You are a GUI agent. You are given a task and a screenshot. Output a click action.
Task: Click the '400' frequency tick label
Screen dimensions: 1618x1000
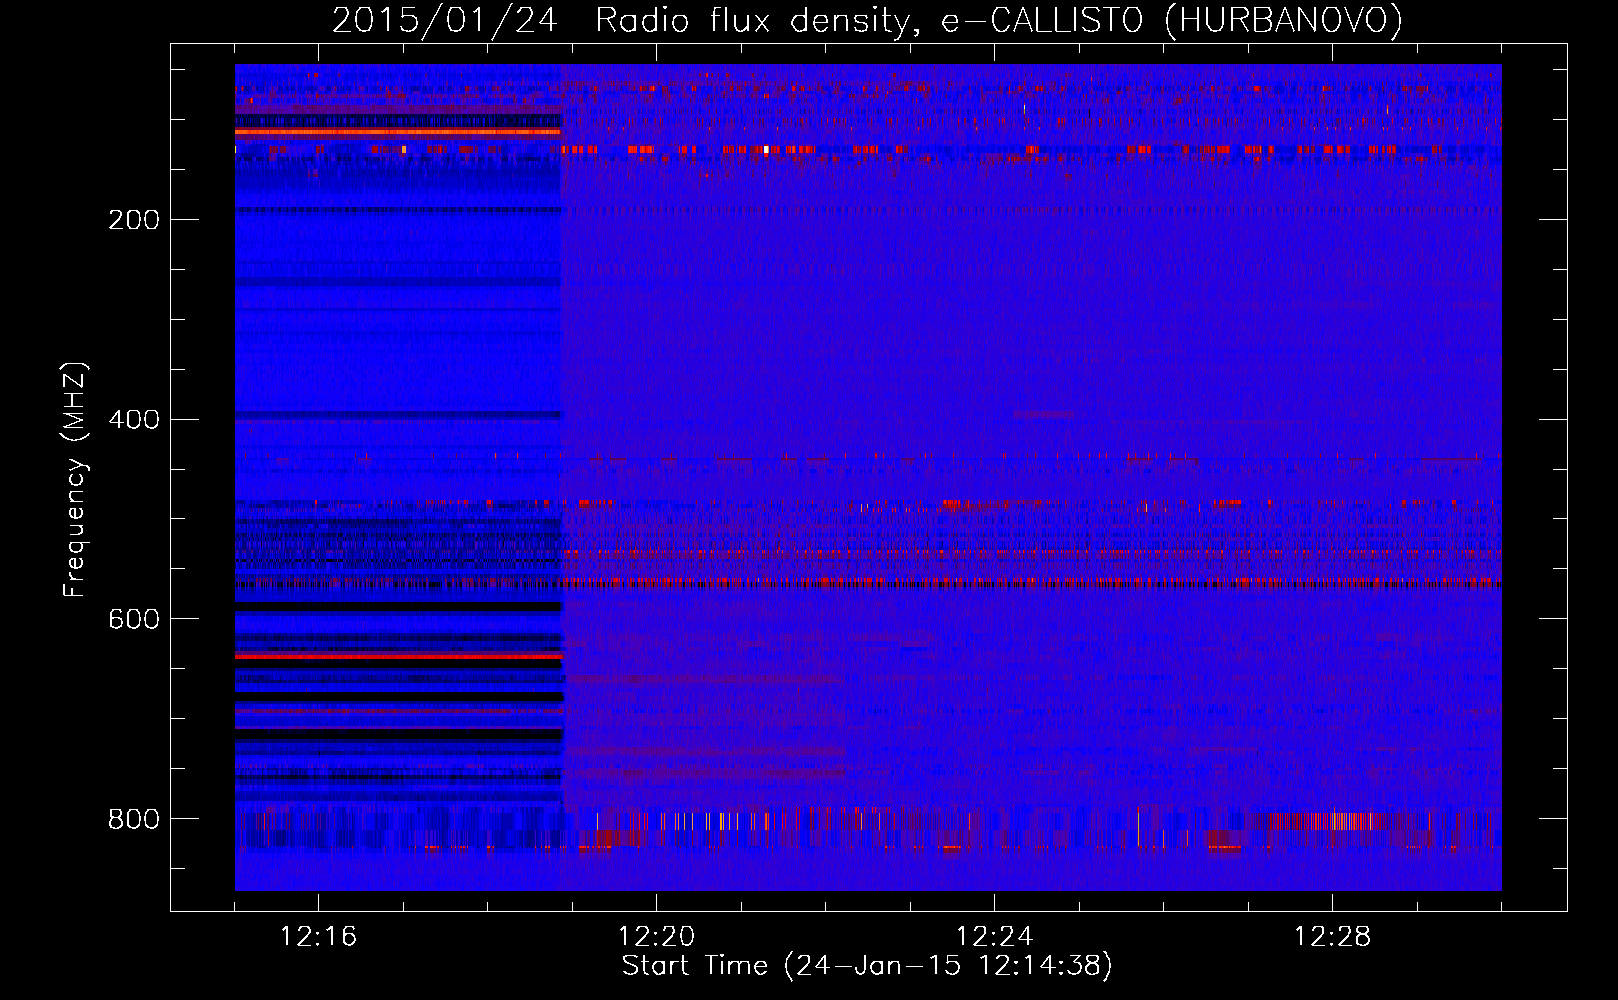[x=134, y=420]
